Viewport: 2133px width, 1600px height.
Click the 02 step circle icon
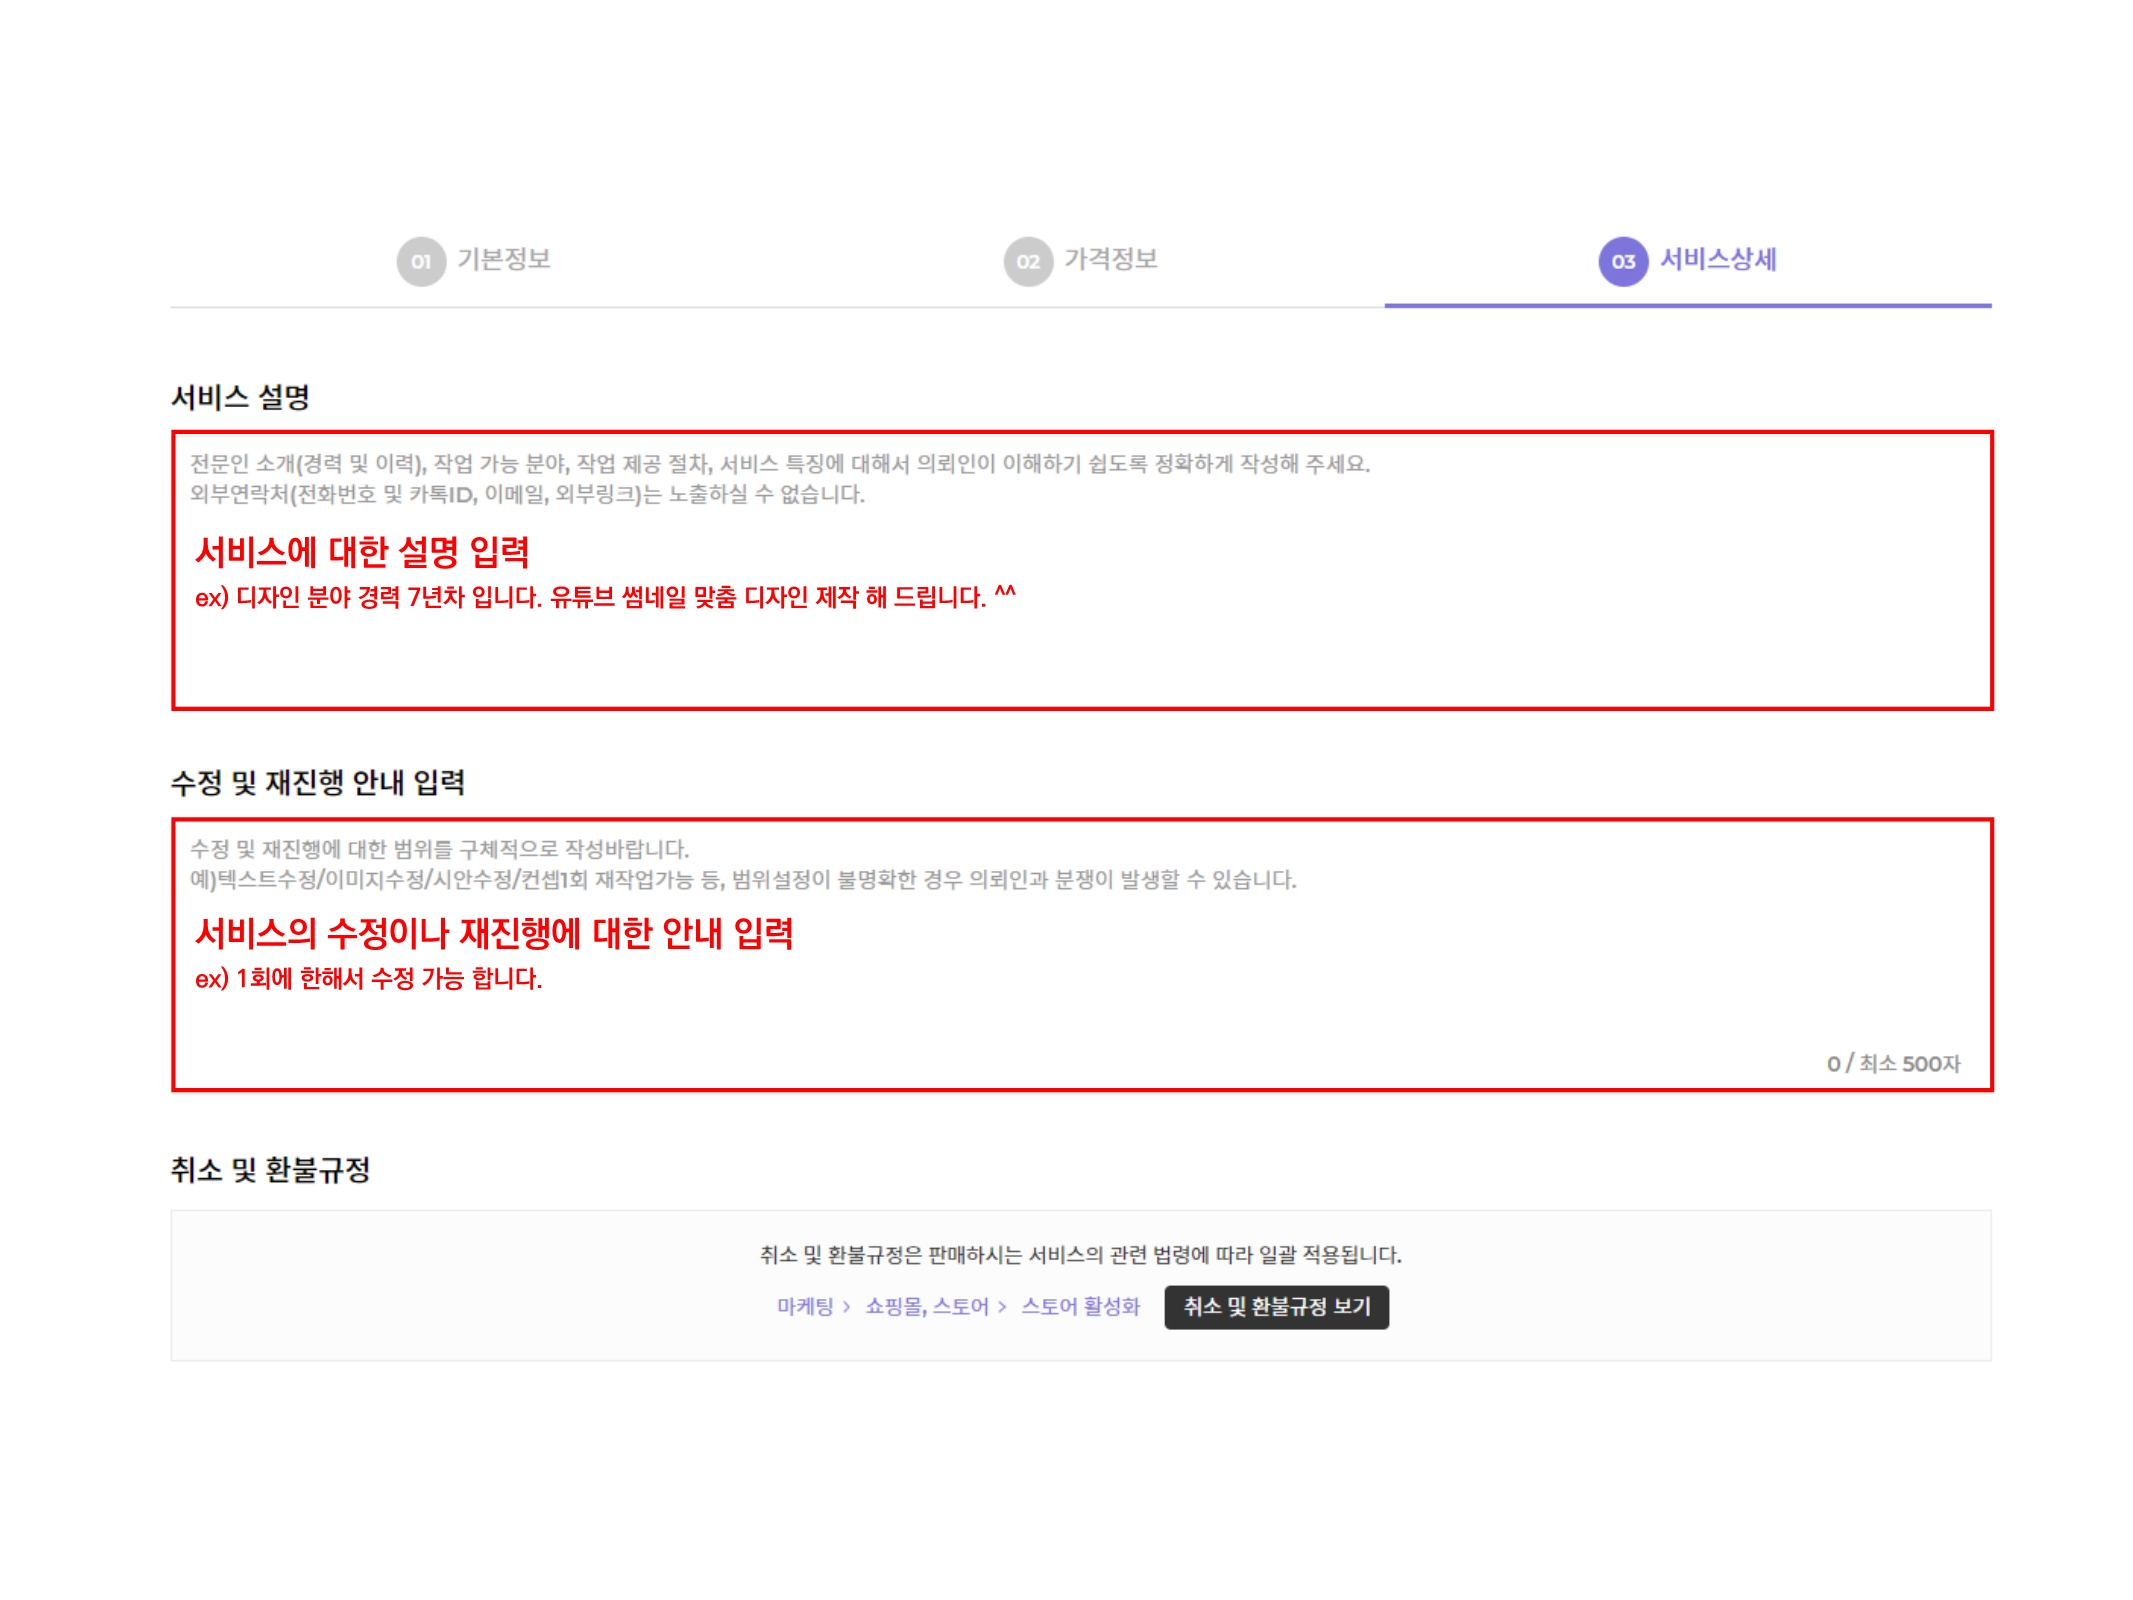tap(1028, 262)
